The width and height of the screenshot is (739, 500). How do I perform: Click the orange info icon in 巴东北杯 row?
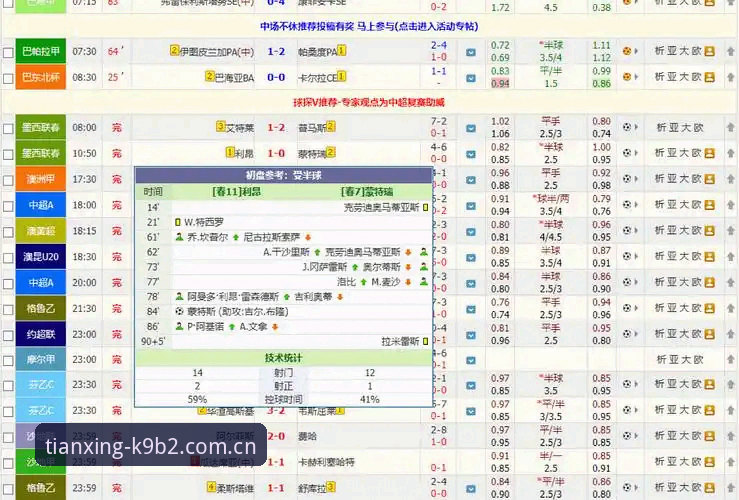click(709, 77)
